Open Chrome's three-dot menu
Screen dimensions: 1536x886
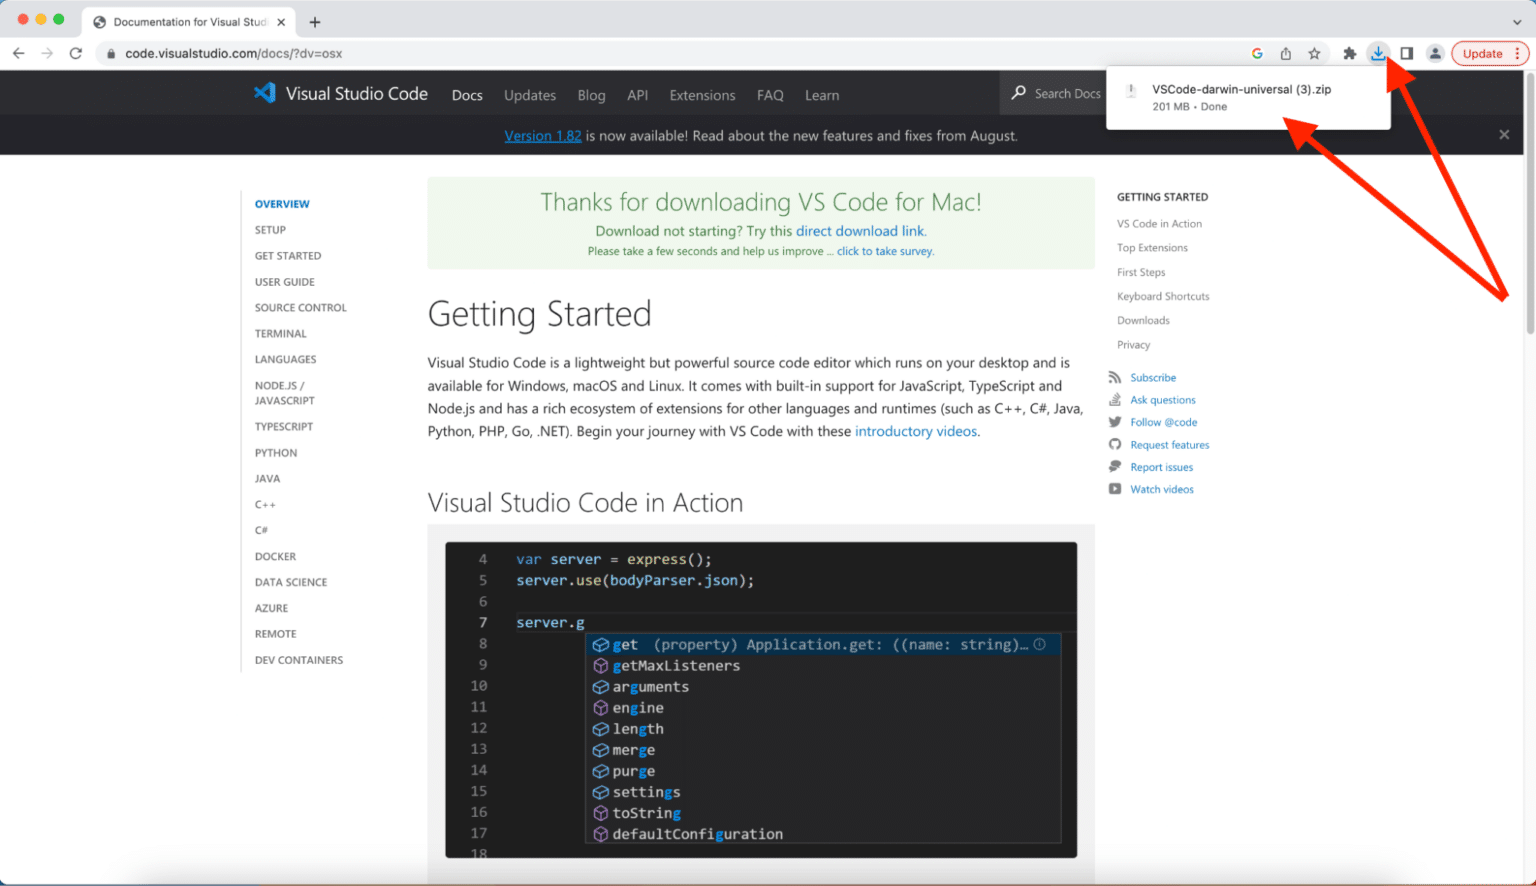[x=1519, y=53]
